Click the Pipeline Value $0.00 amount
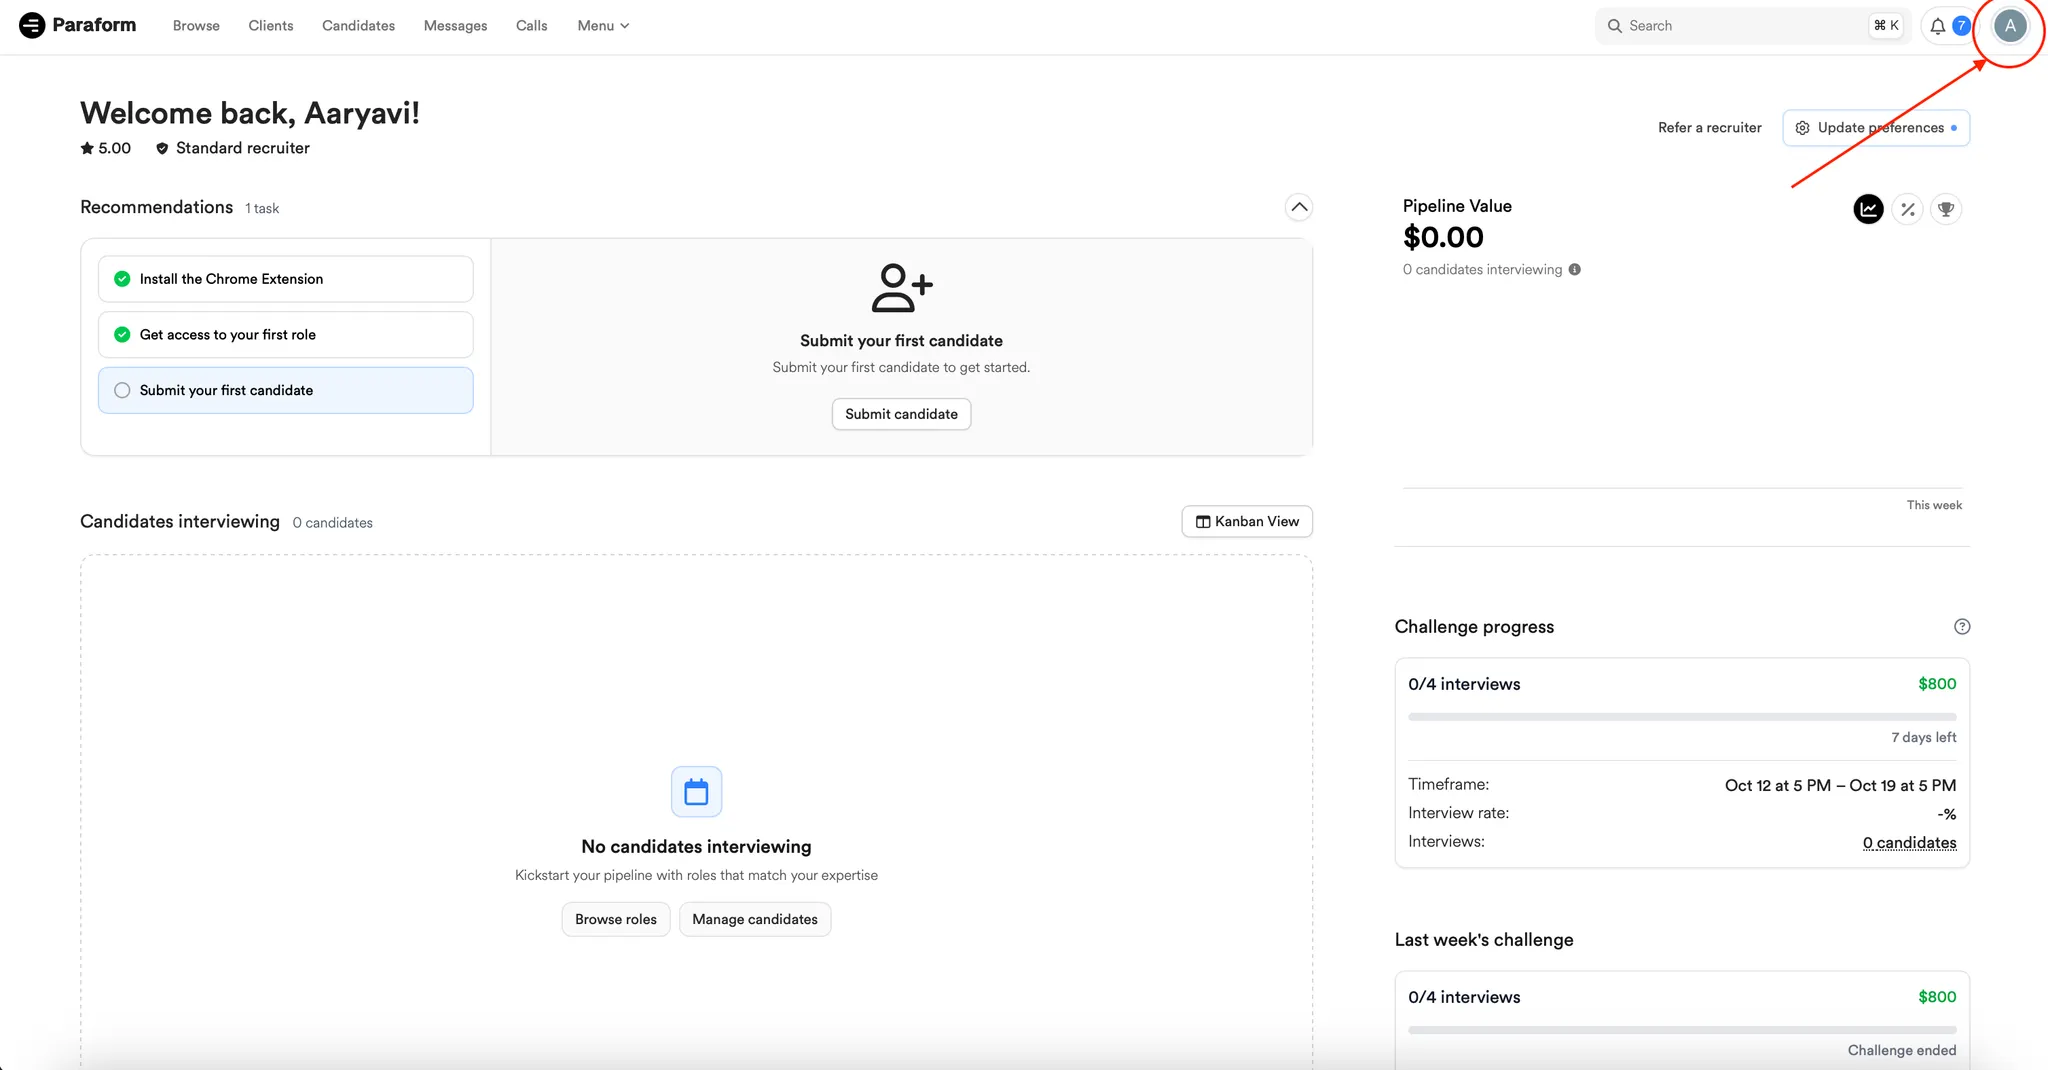Viewport: 2048px width, 1070px height. (1443, 238)
